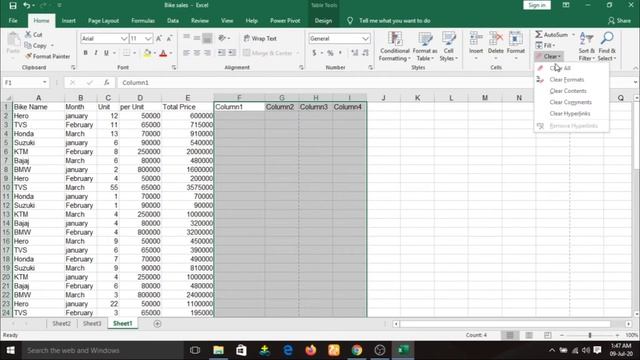Toggle Bold formatting
This screenshot has height=360, width=640.
click(x=85, y=53)
